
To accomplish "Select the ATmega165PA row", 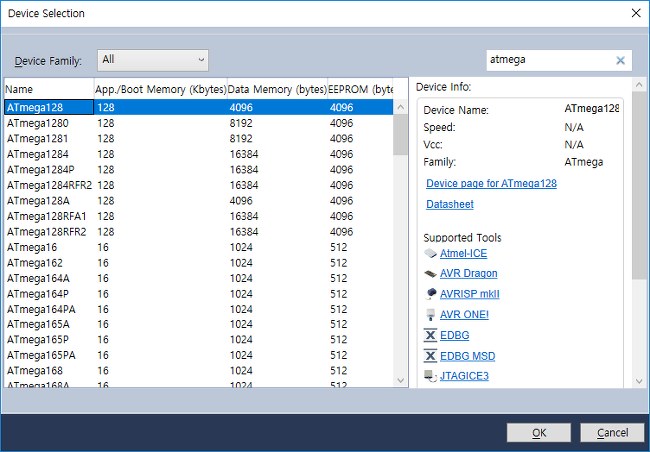I will point(199,355).
